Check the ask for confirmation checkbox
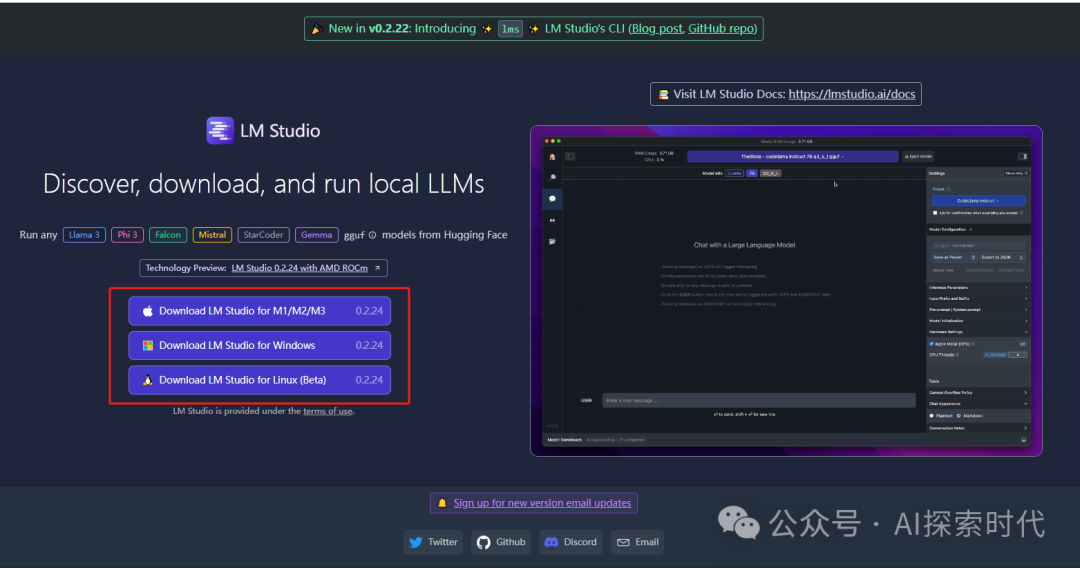The width and height of the screenshot is (1080, 568). (x=934, y=212)
